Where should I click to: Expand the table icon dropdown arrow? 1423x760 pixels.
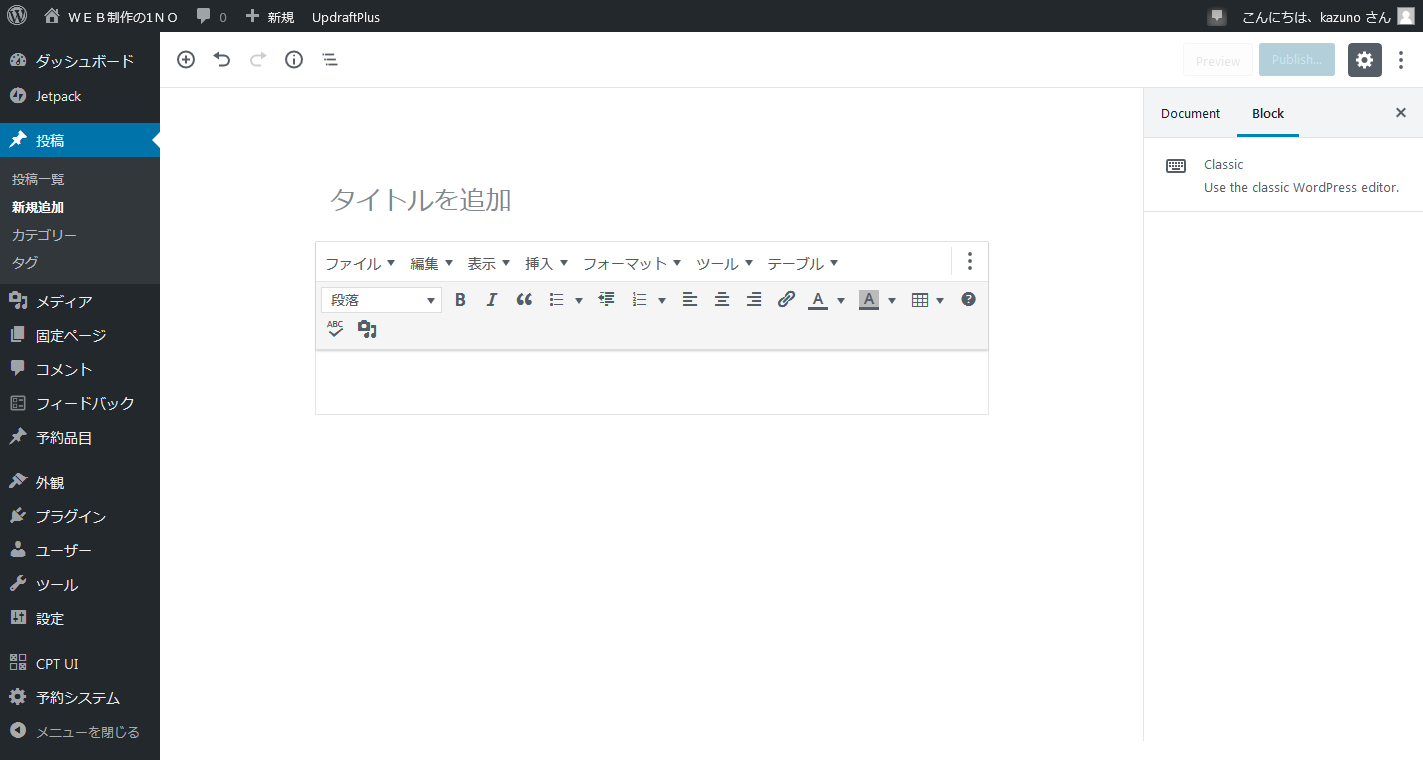coord(940,300)
